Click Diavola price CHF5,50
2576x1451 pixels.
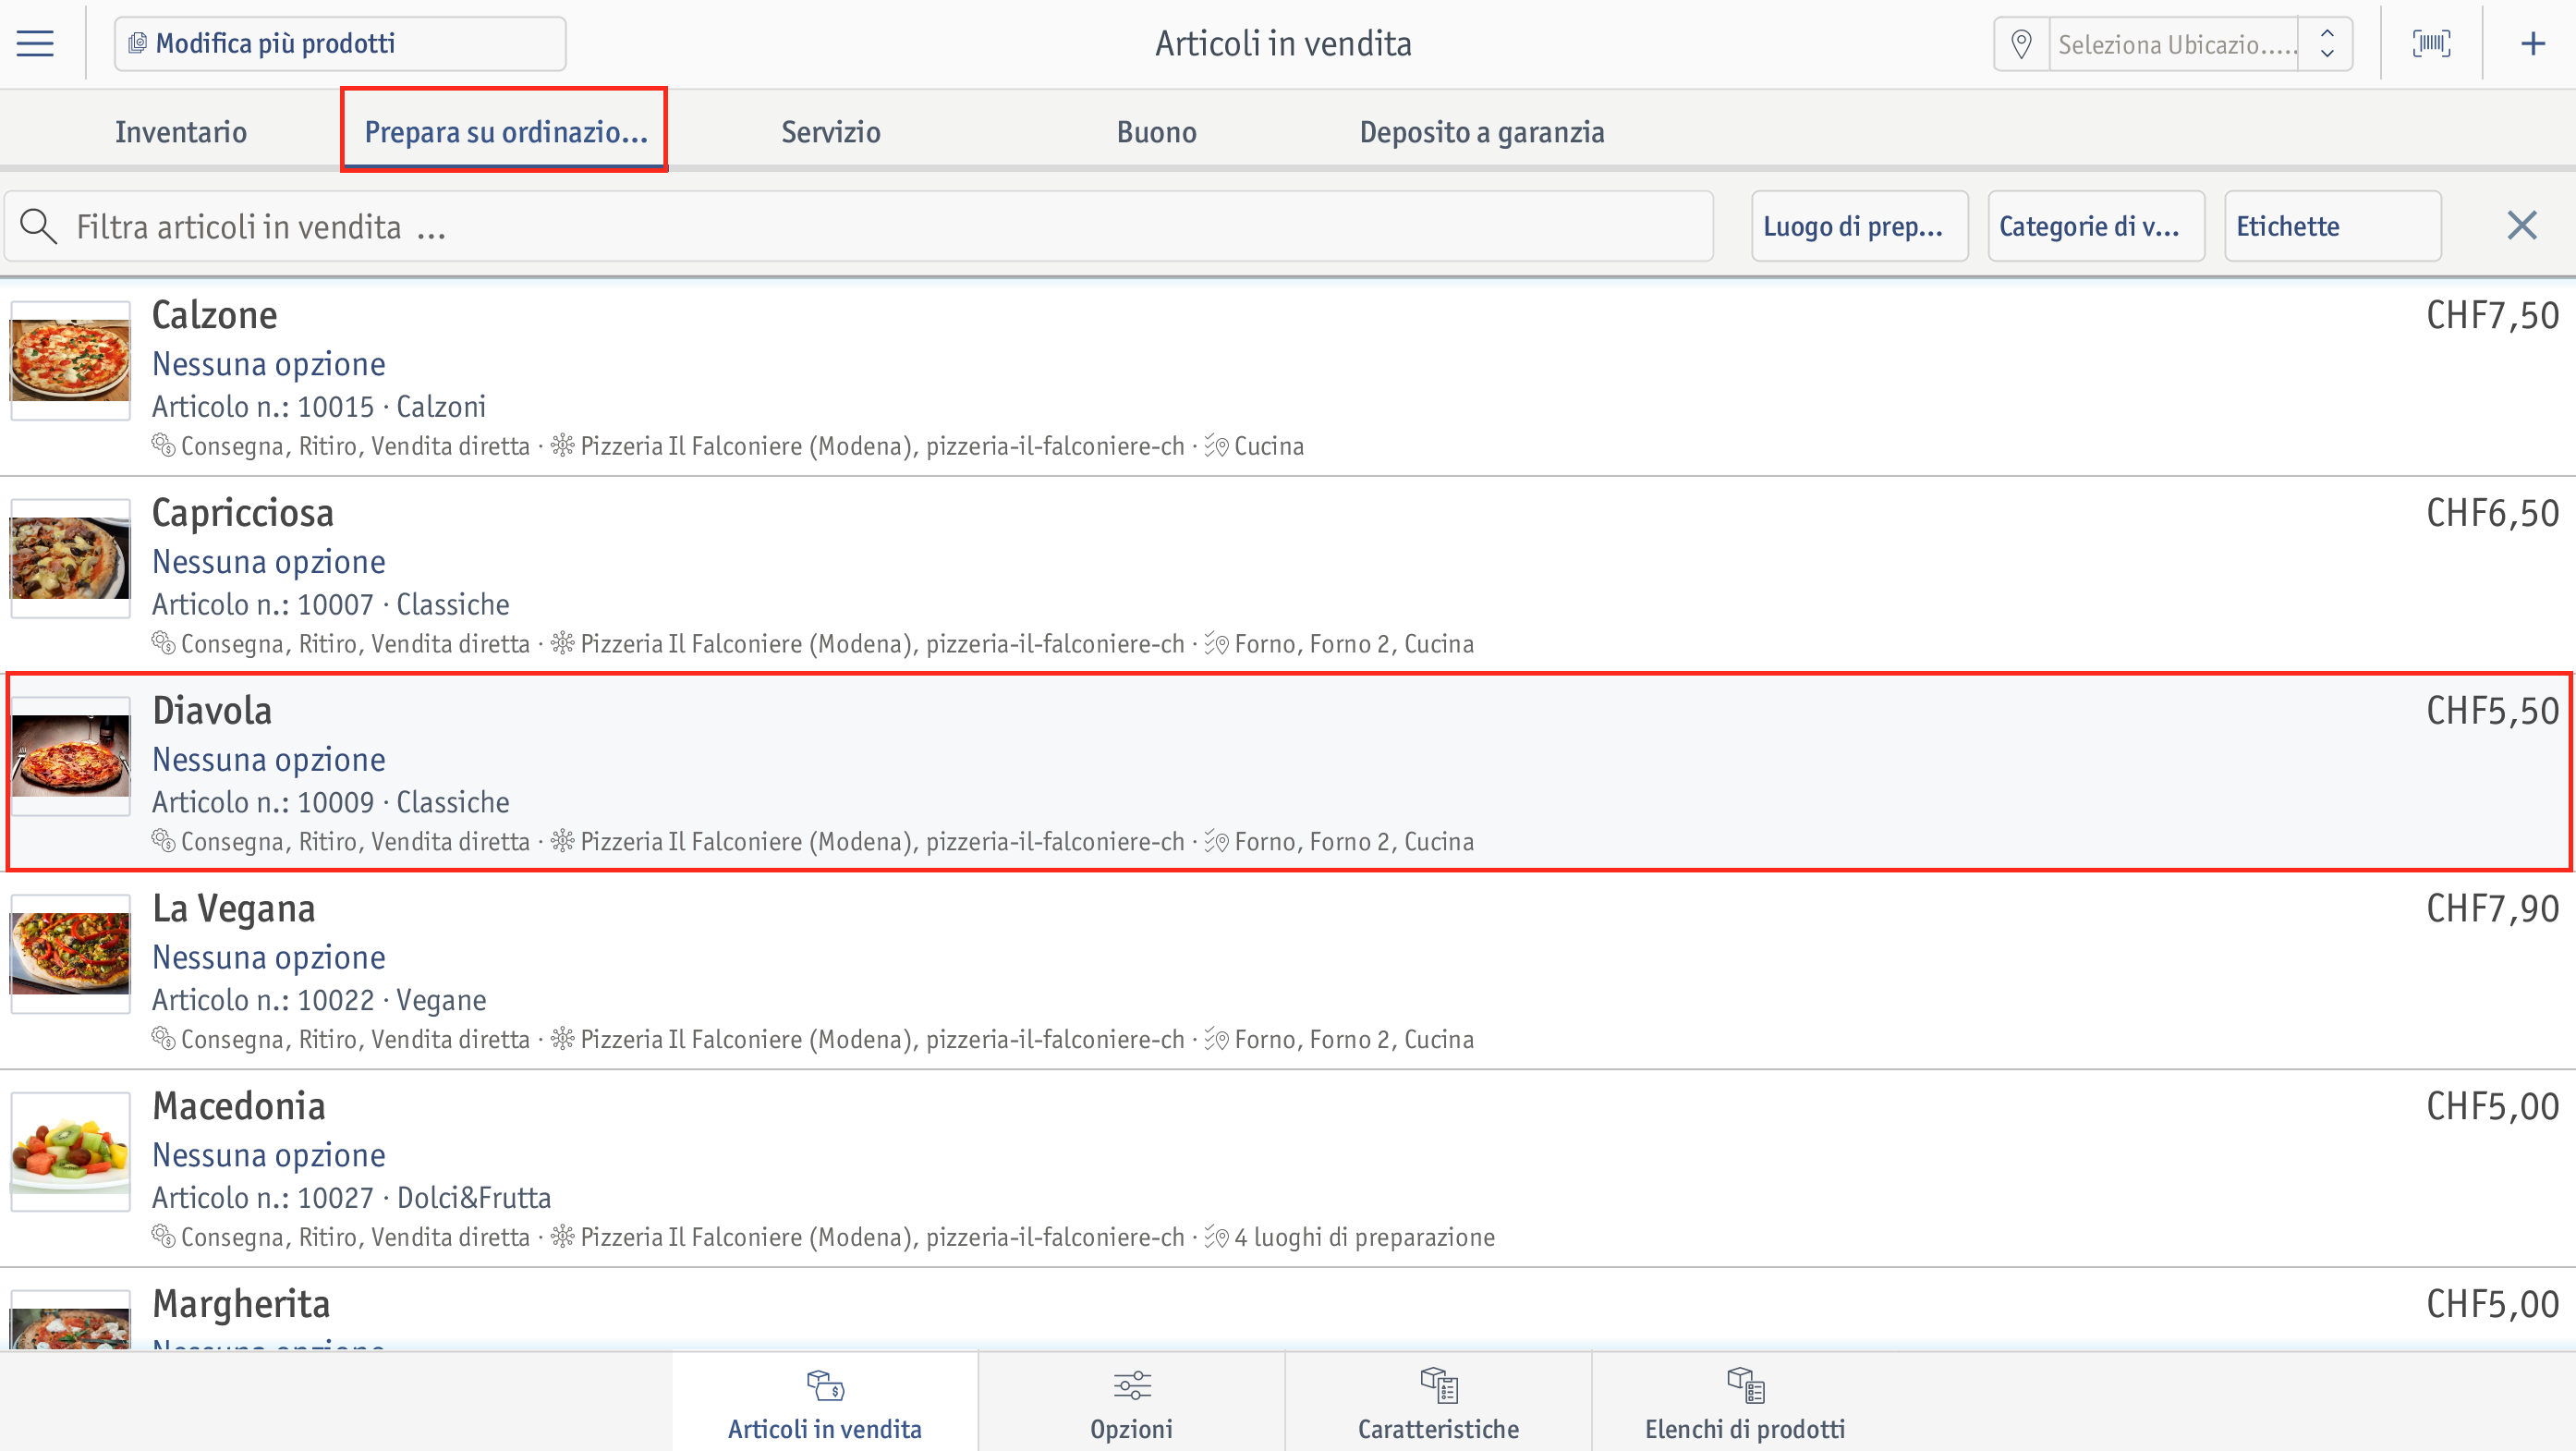pos(2492,711)
